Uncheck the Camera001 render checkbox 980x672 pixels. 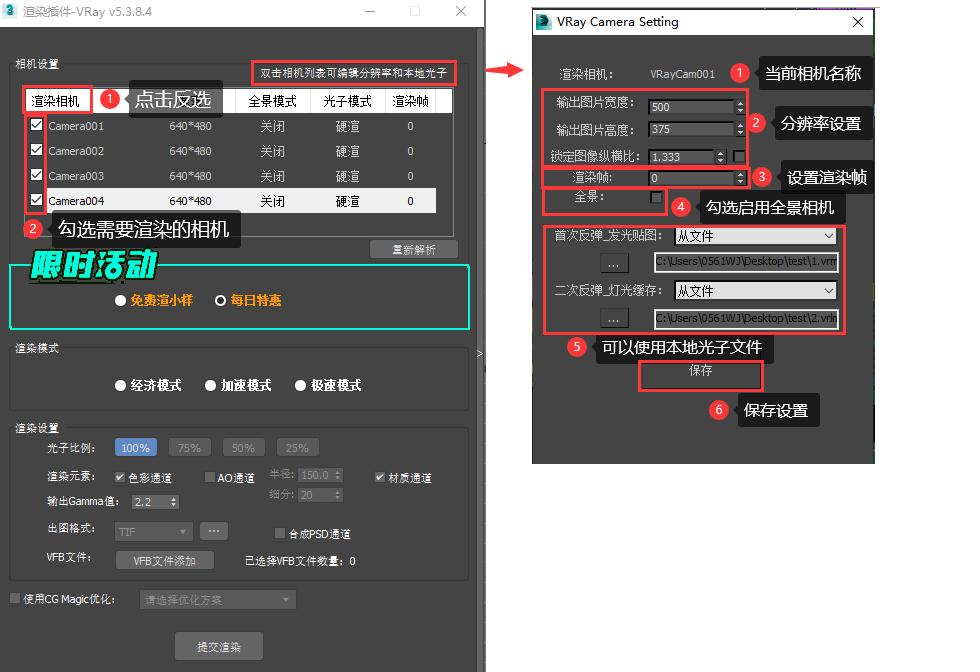(36, 125)
